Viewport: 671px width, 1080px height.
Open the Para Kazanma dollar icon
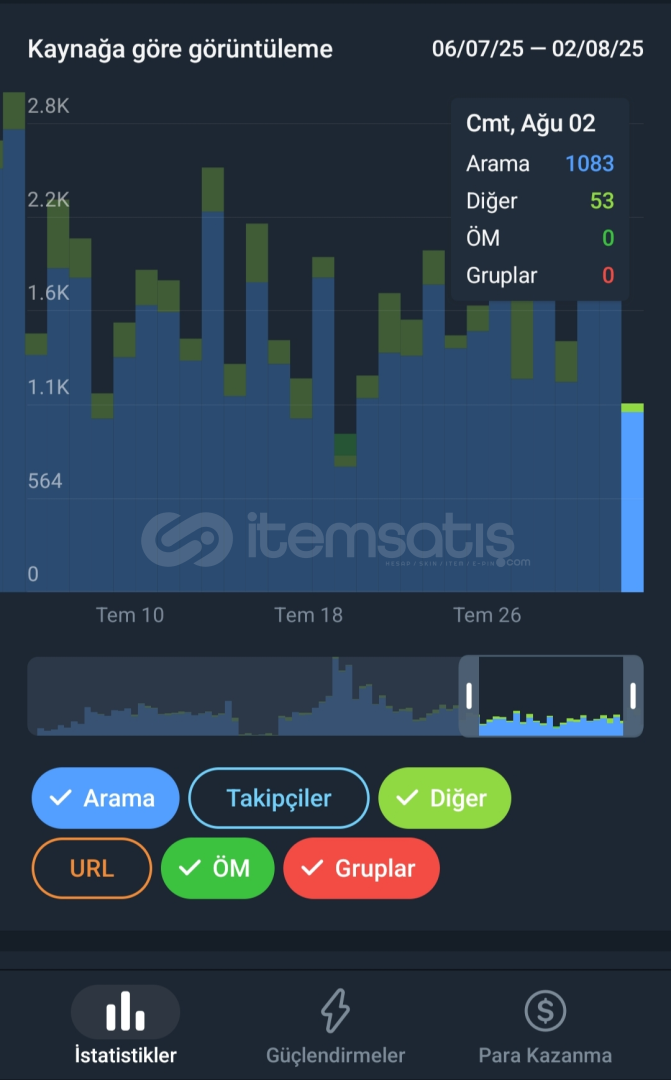545,1011
